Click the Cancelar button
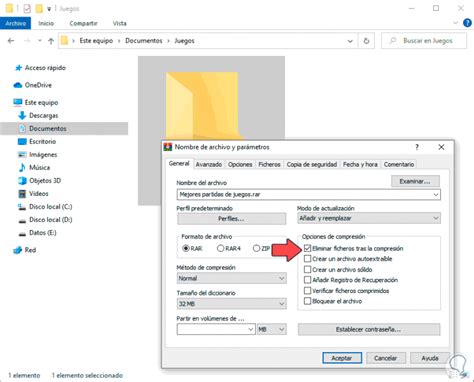The width and height of the screenshot is (474, 382). tap(386, 358)
